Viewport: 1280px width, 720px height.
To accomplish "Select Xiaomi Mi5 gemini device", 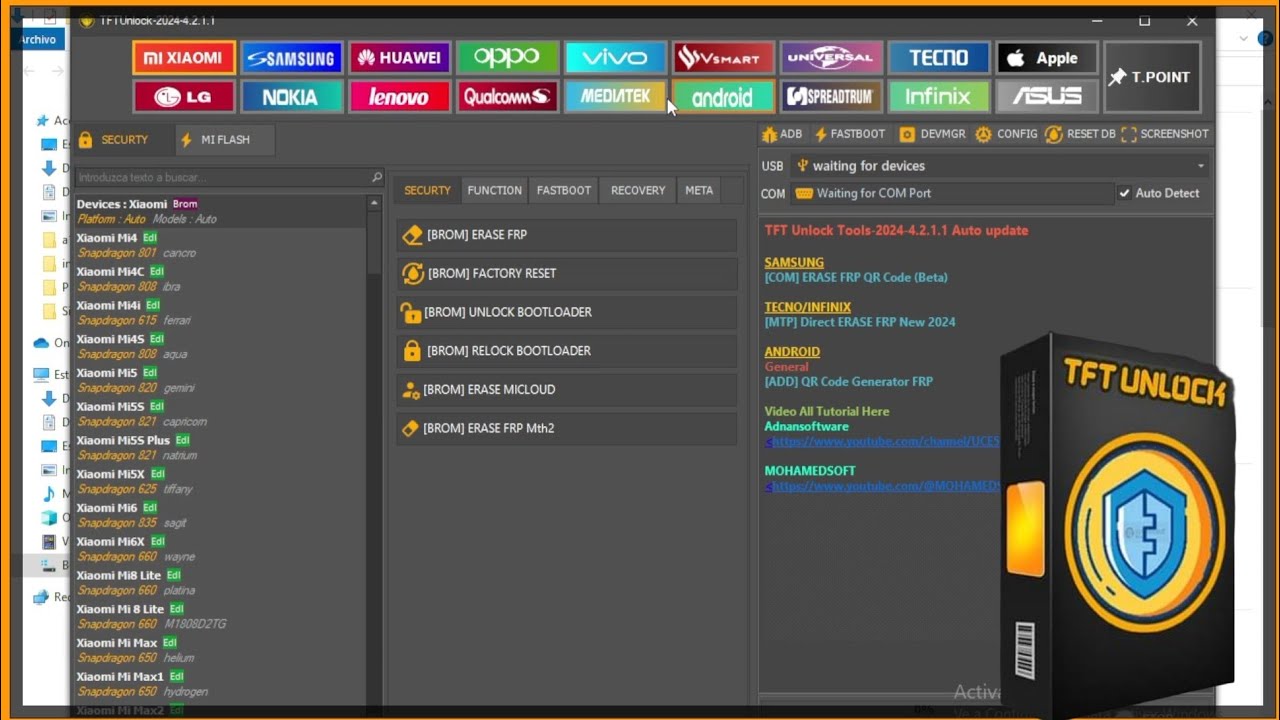I will (220, 380).
